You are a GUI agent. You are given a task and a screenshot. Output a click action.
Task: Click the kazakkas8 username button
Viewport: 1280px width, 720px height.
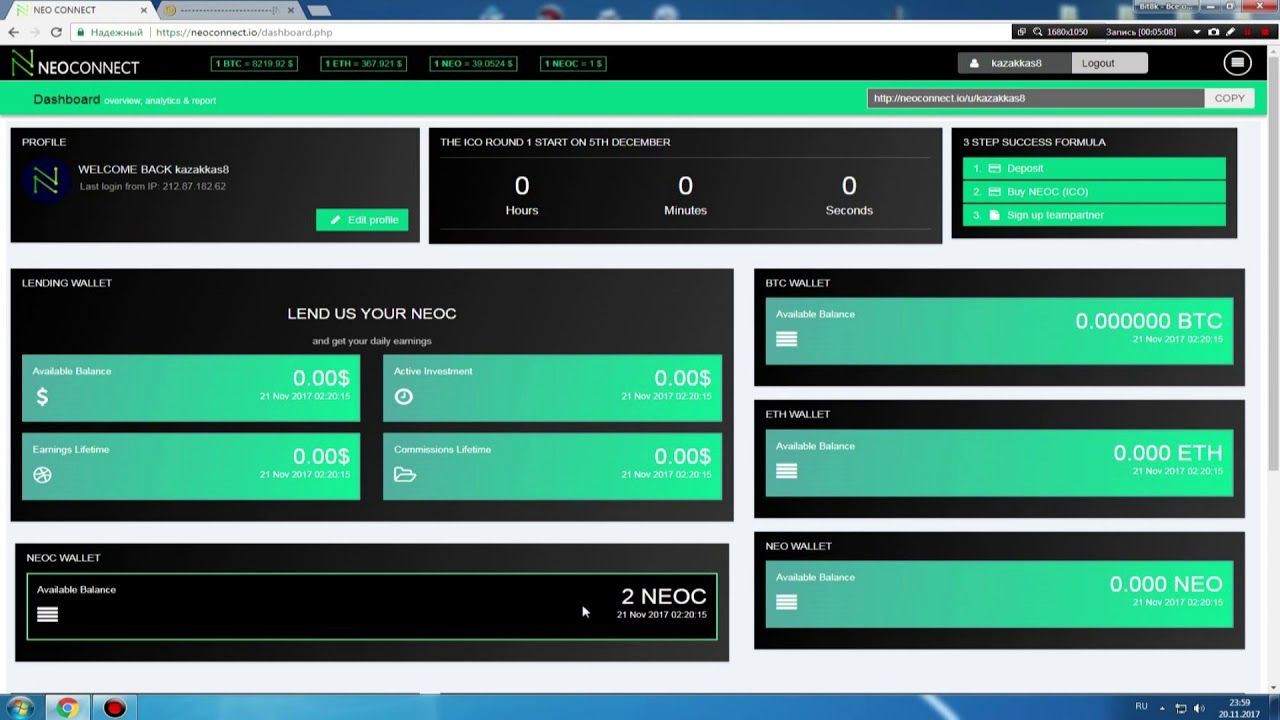pyautogui.click(x=1015, y=63)
